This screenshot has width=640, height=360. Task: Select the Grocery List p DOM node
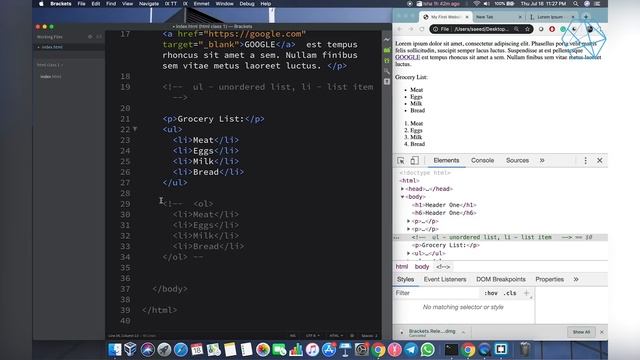(446, 245)
